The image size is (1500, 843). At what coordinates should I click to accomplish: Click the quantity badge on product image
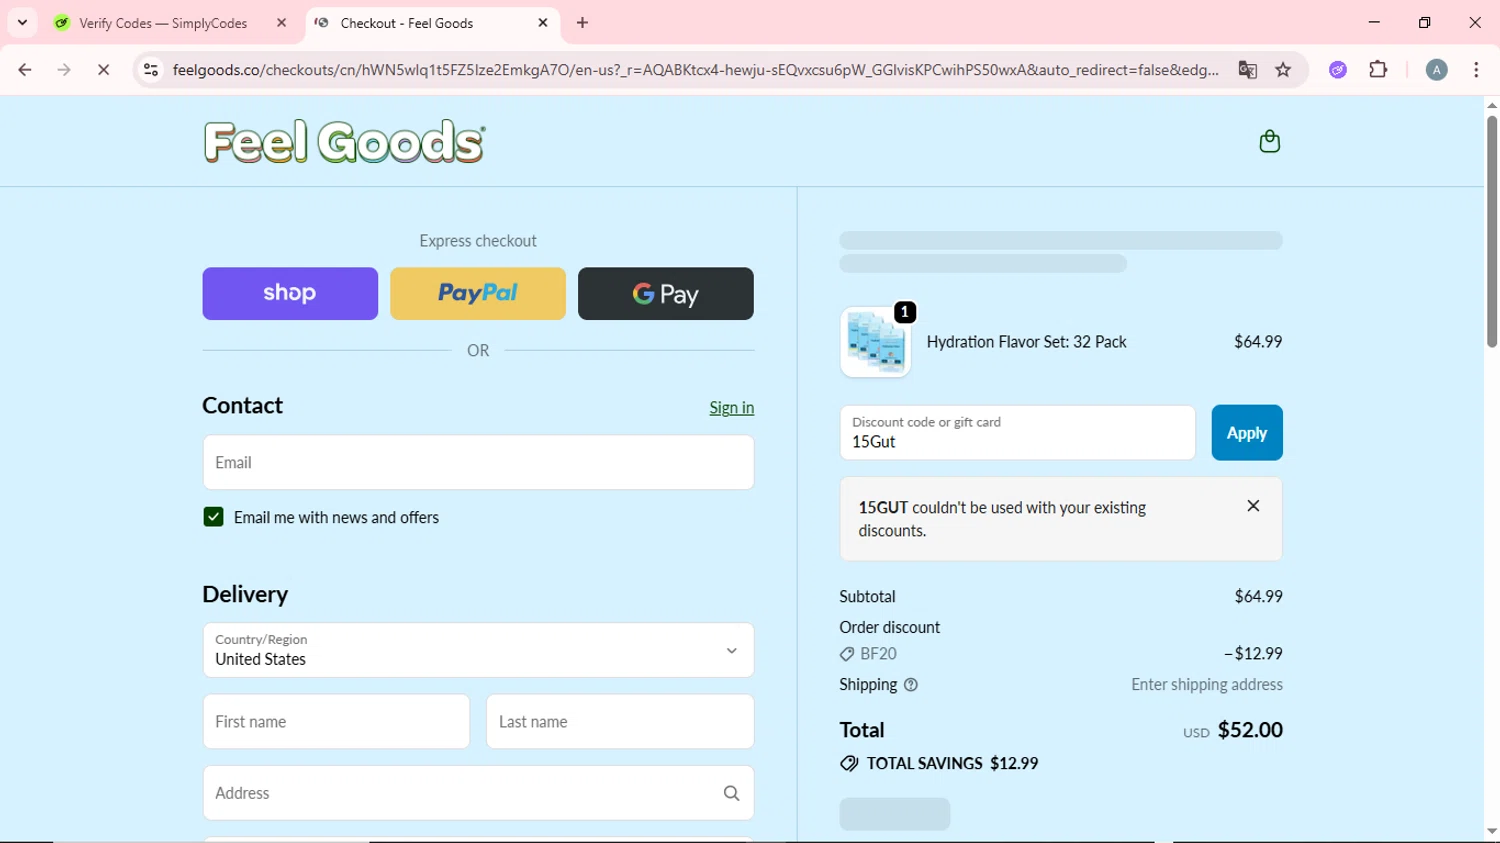point(905,312)
